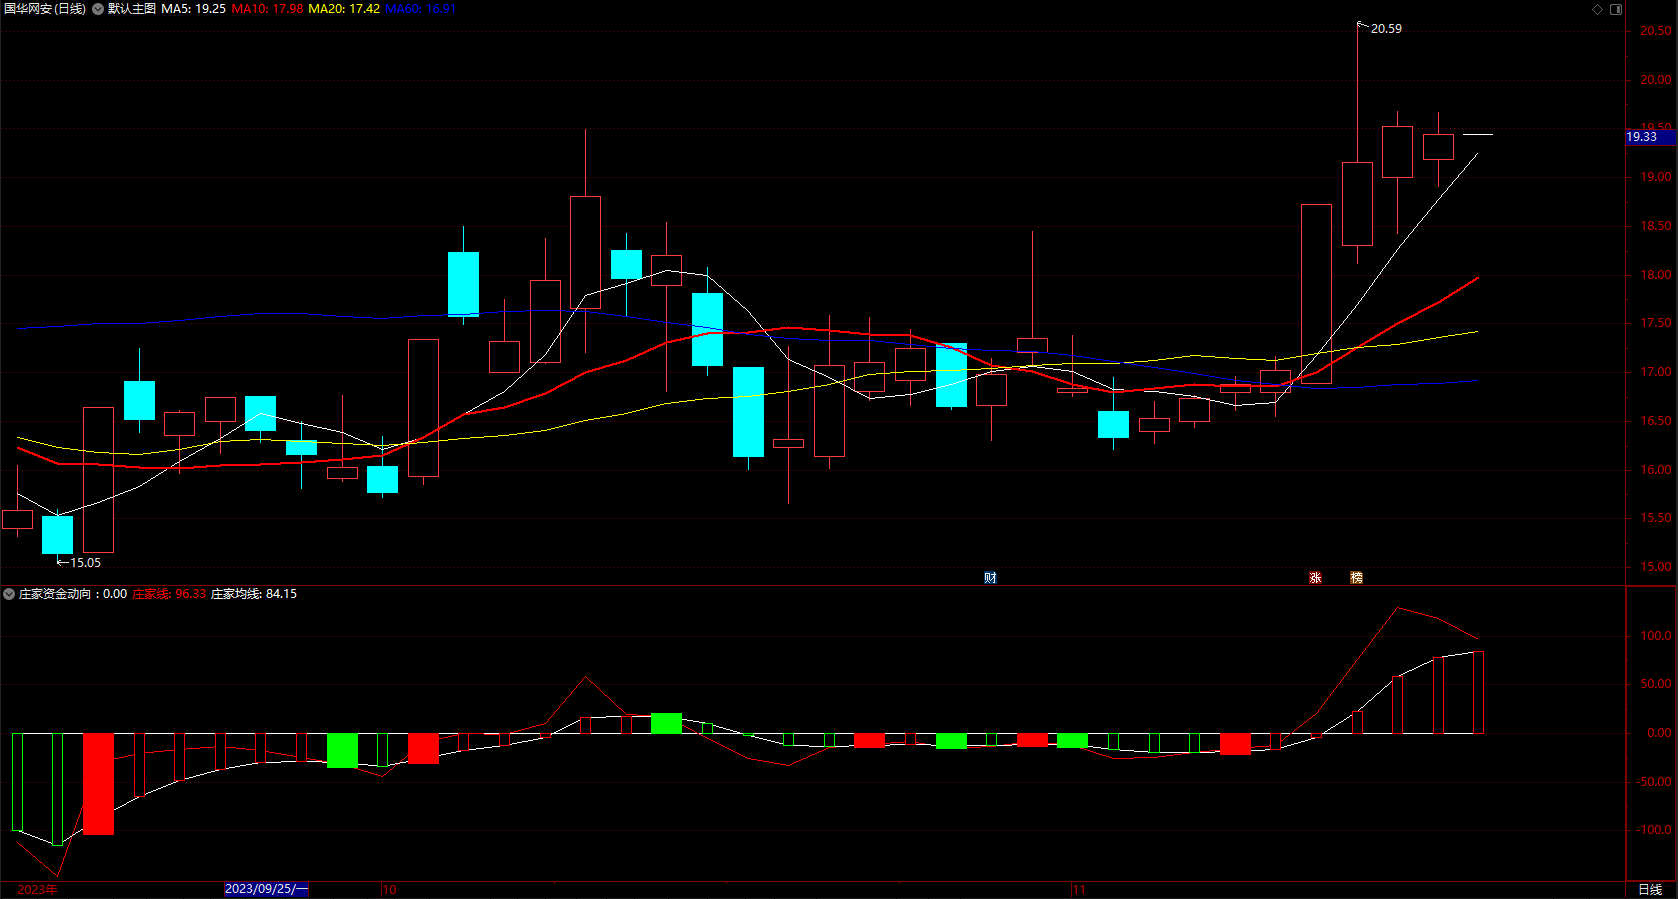Click the diamond icon at the chart's top right
This screenshot has width=1678, height=899.
(1598, 9)
